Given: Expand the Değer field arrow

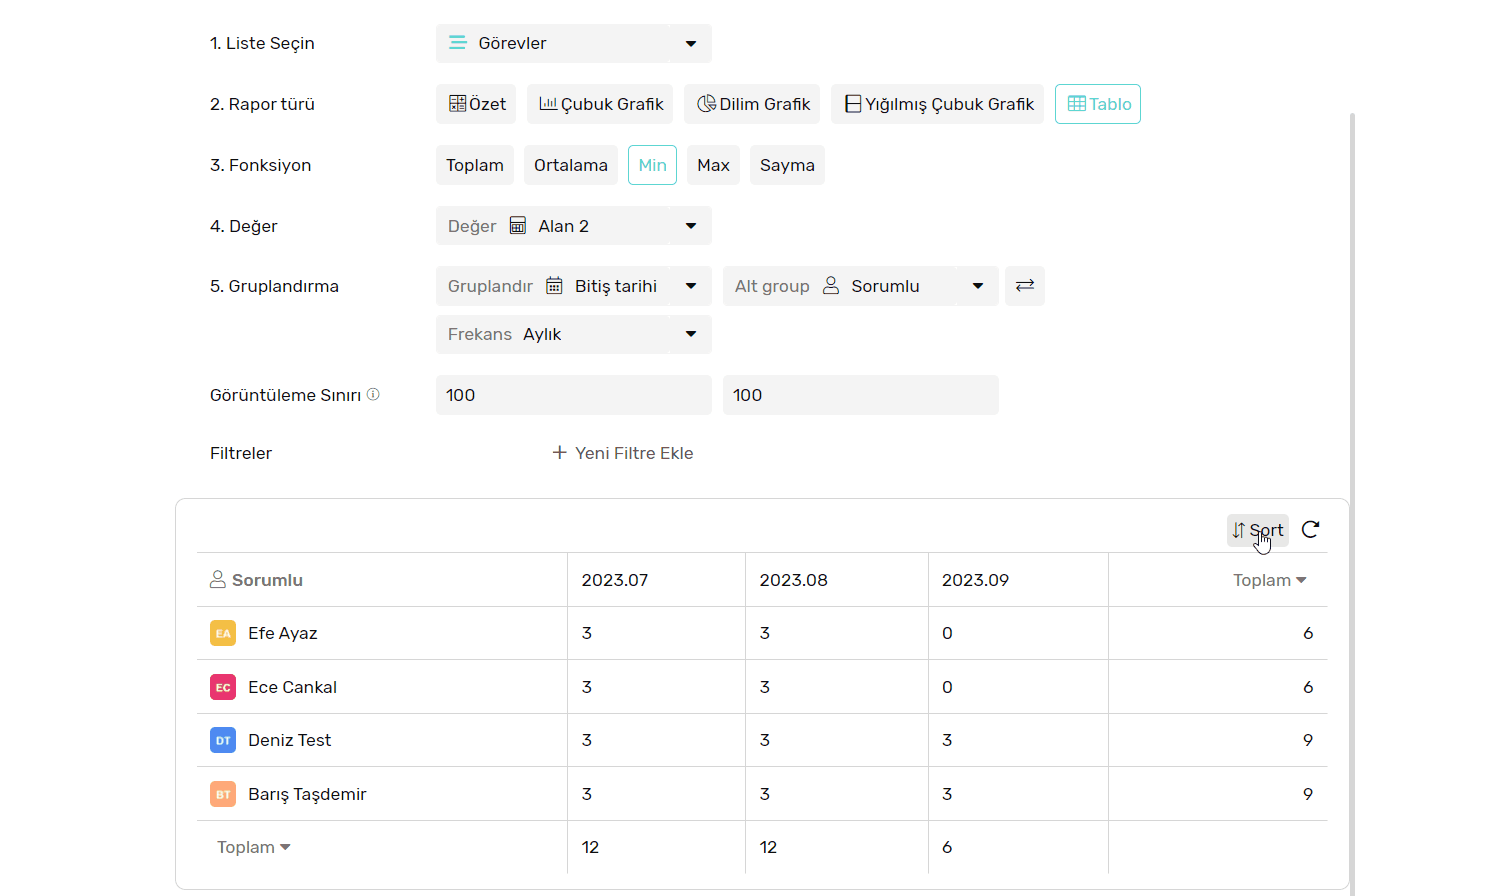Looking at the screenshot, I should 691,226.
